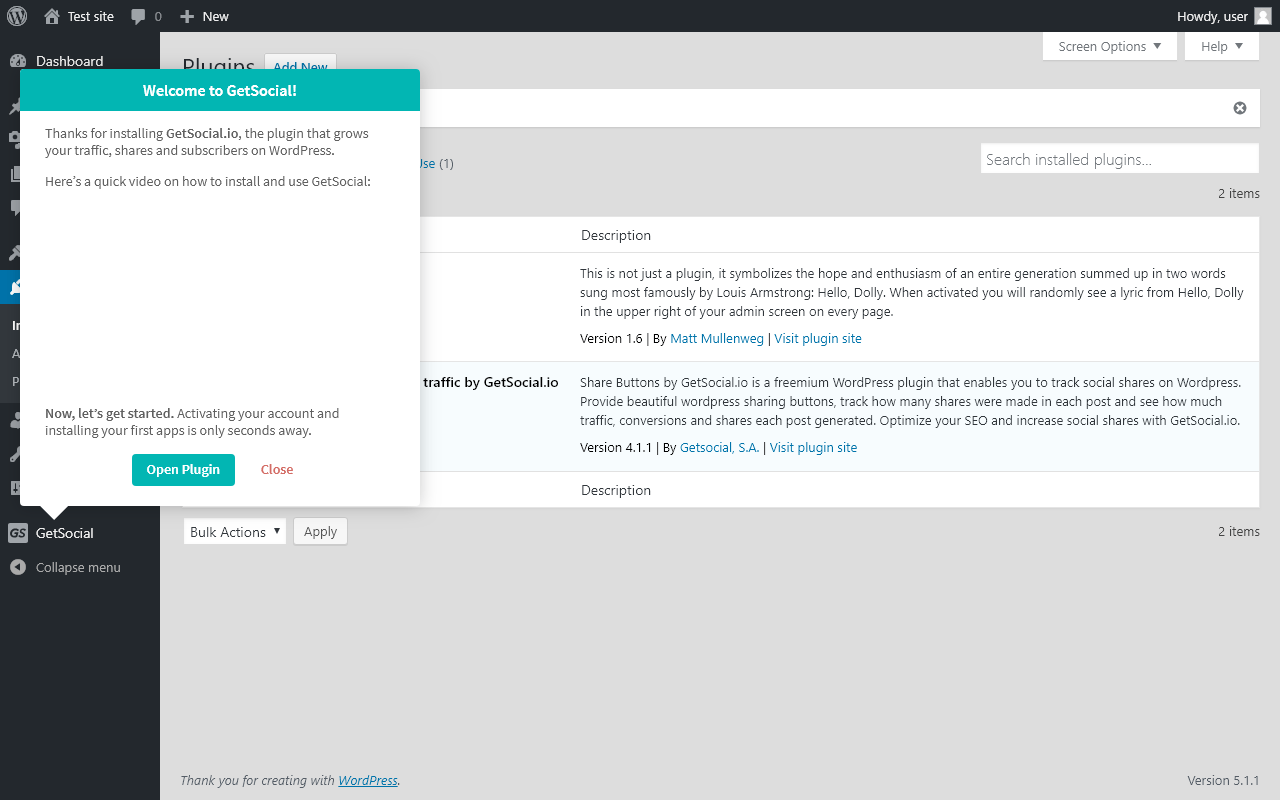Click the Add New plugin button
This screenshot has width=1280, height=800.
(300, 67)
